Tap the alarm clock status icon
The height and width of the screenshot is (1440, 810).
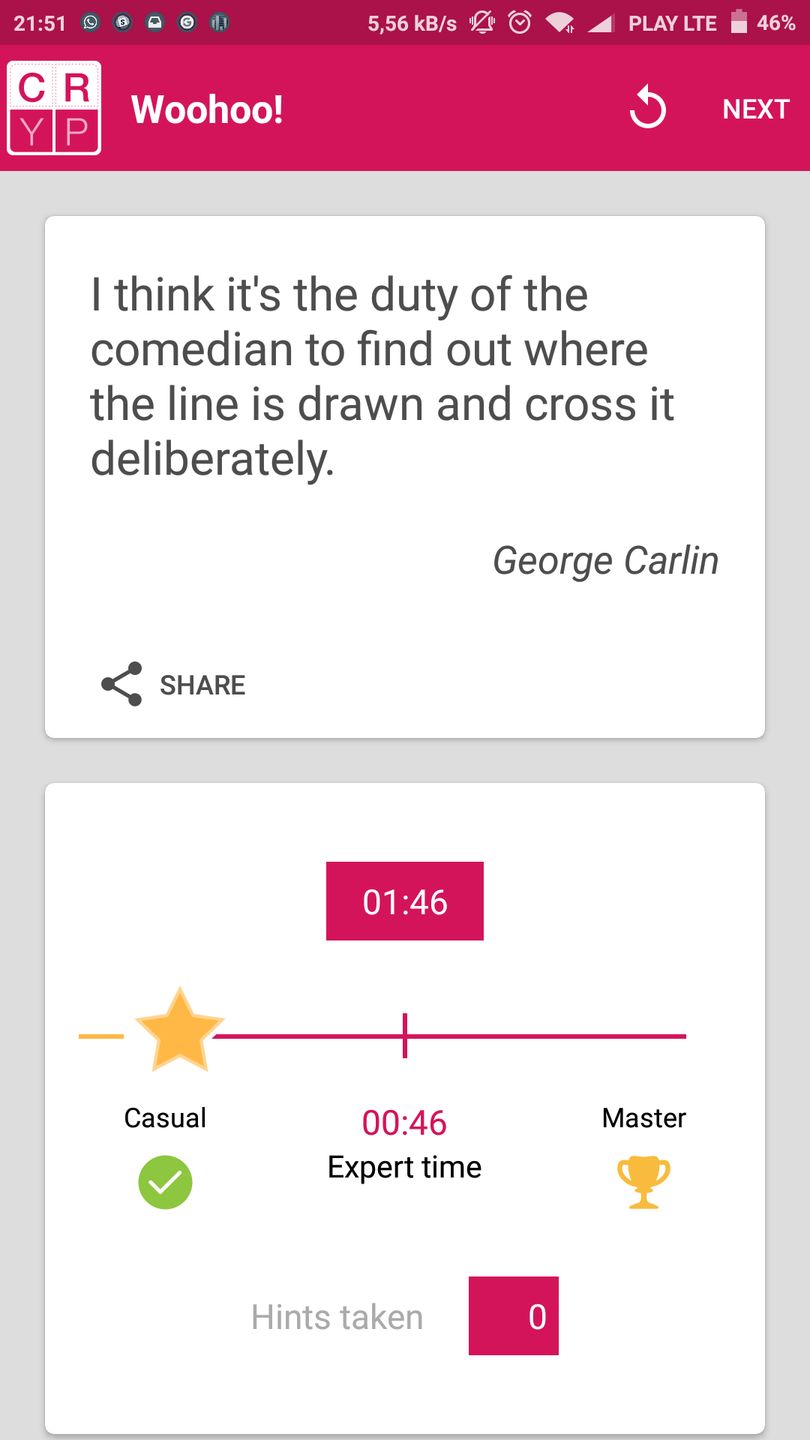pos(519,22)
